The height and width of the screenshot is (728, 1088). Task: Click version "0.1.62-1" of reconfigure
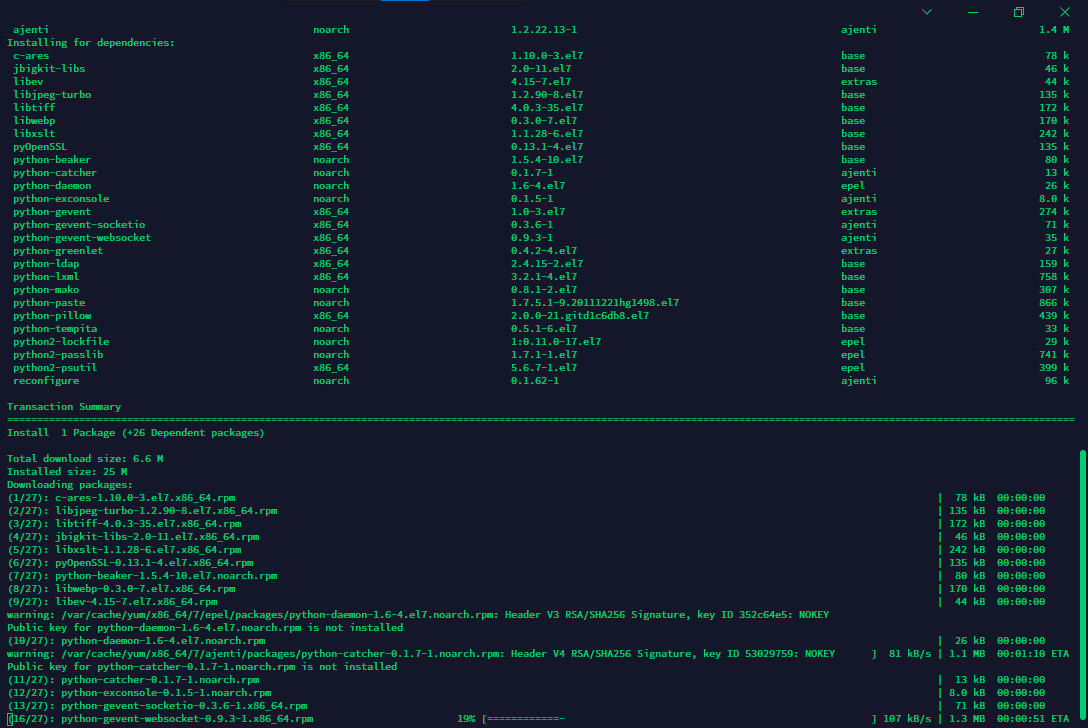coord(535,381)
